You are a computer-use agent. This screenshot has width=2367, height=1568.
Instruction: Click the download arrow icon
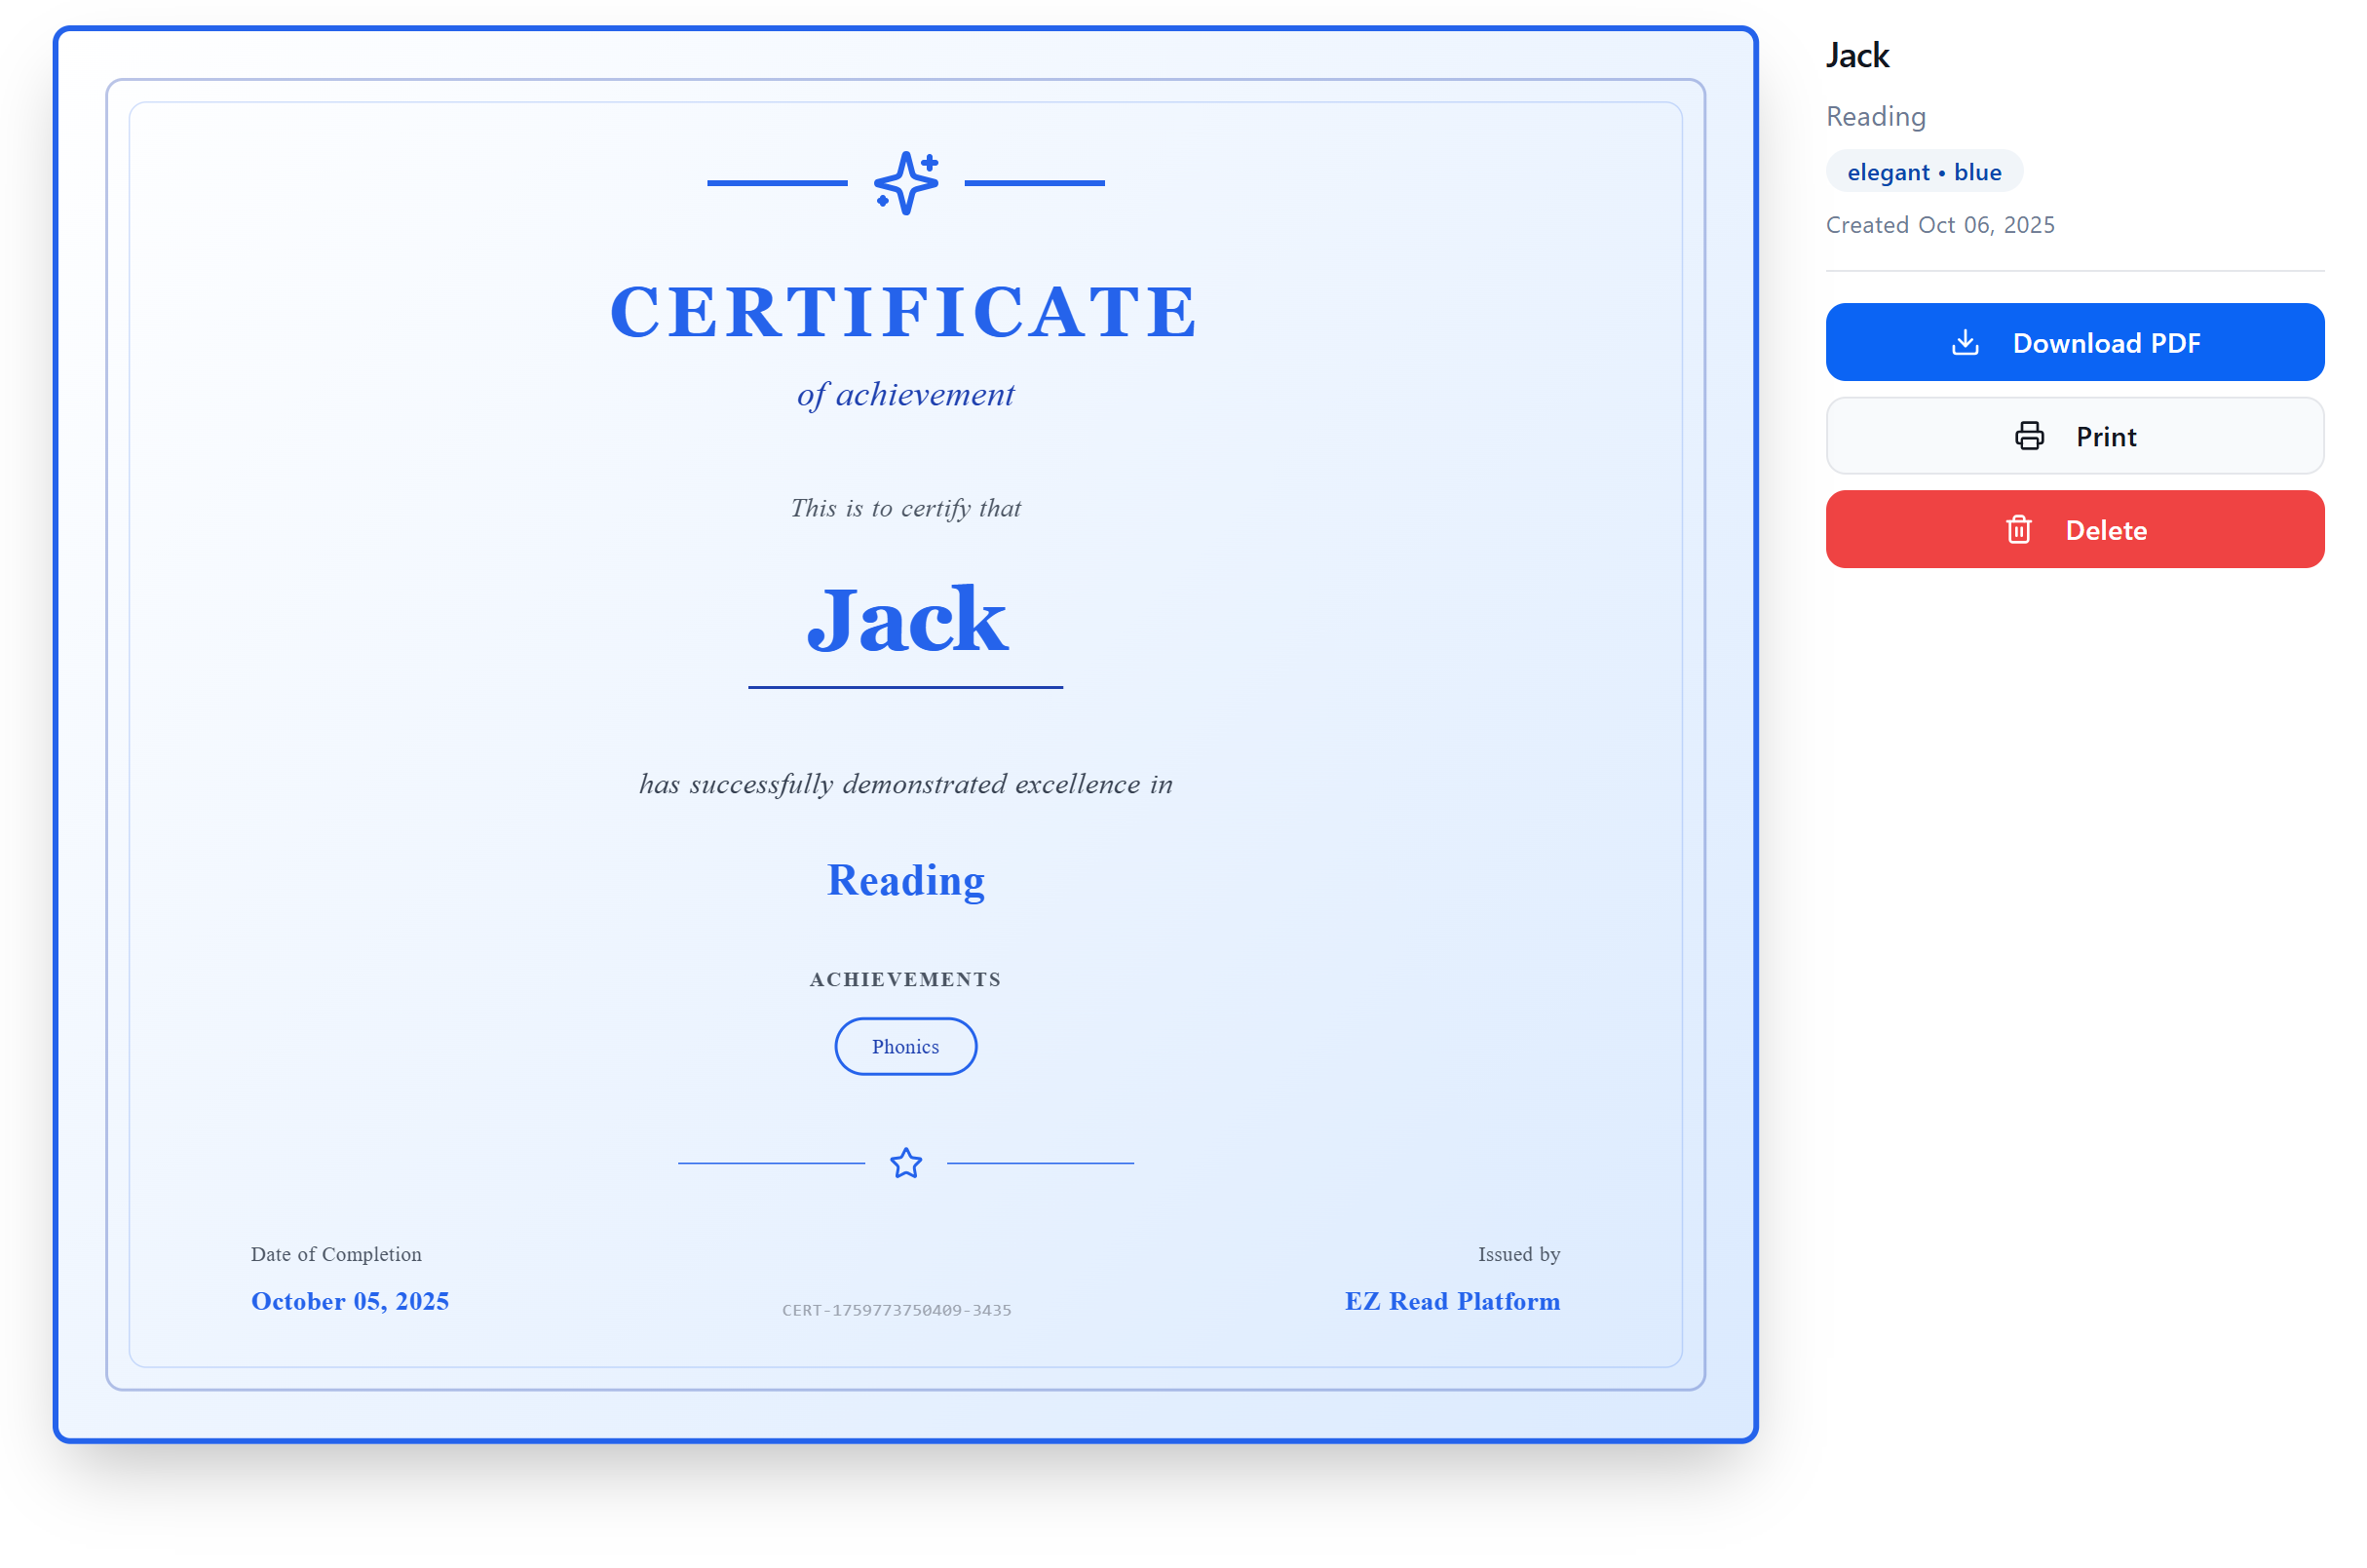tap(1964, 343)
